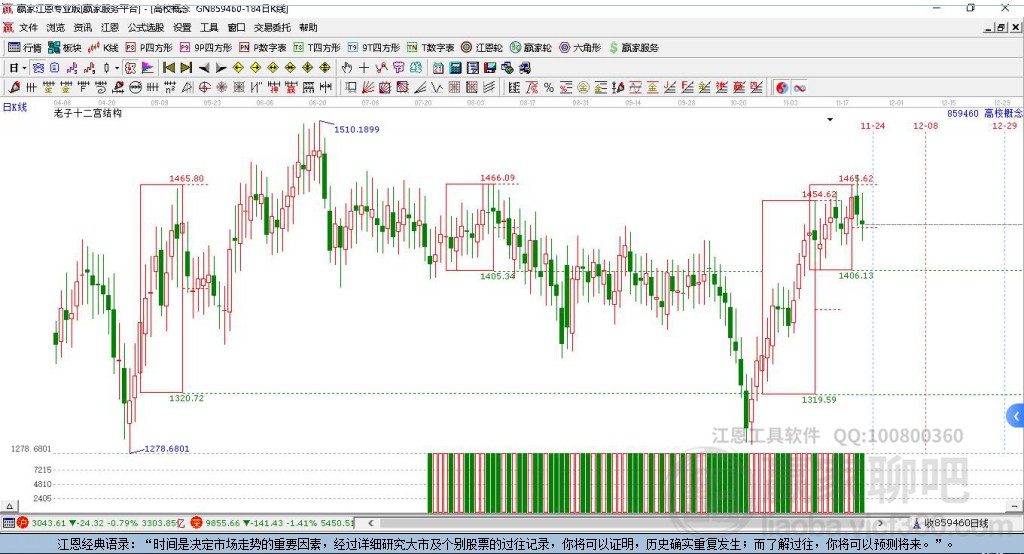The width and height of the screenshot is (1024, 554).
Task: Click the 3043.61 index status entry
Action: [48, 523]
